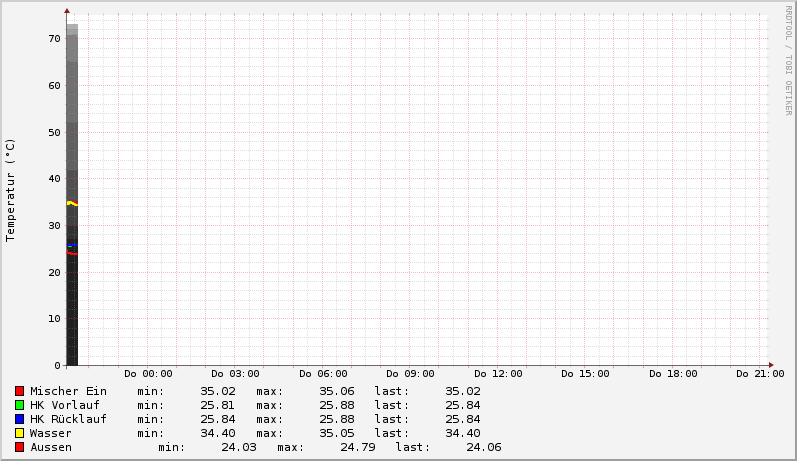
Task: Click the Aussen min value 24.03
Action: (x=239, y=447)
